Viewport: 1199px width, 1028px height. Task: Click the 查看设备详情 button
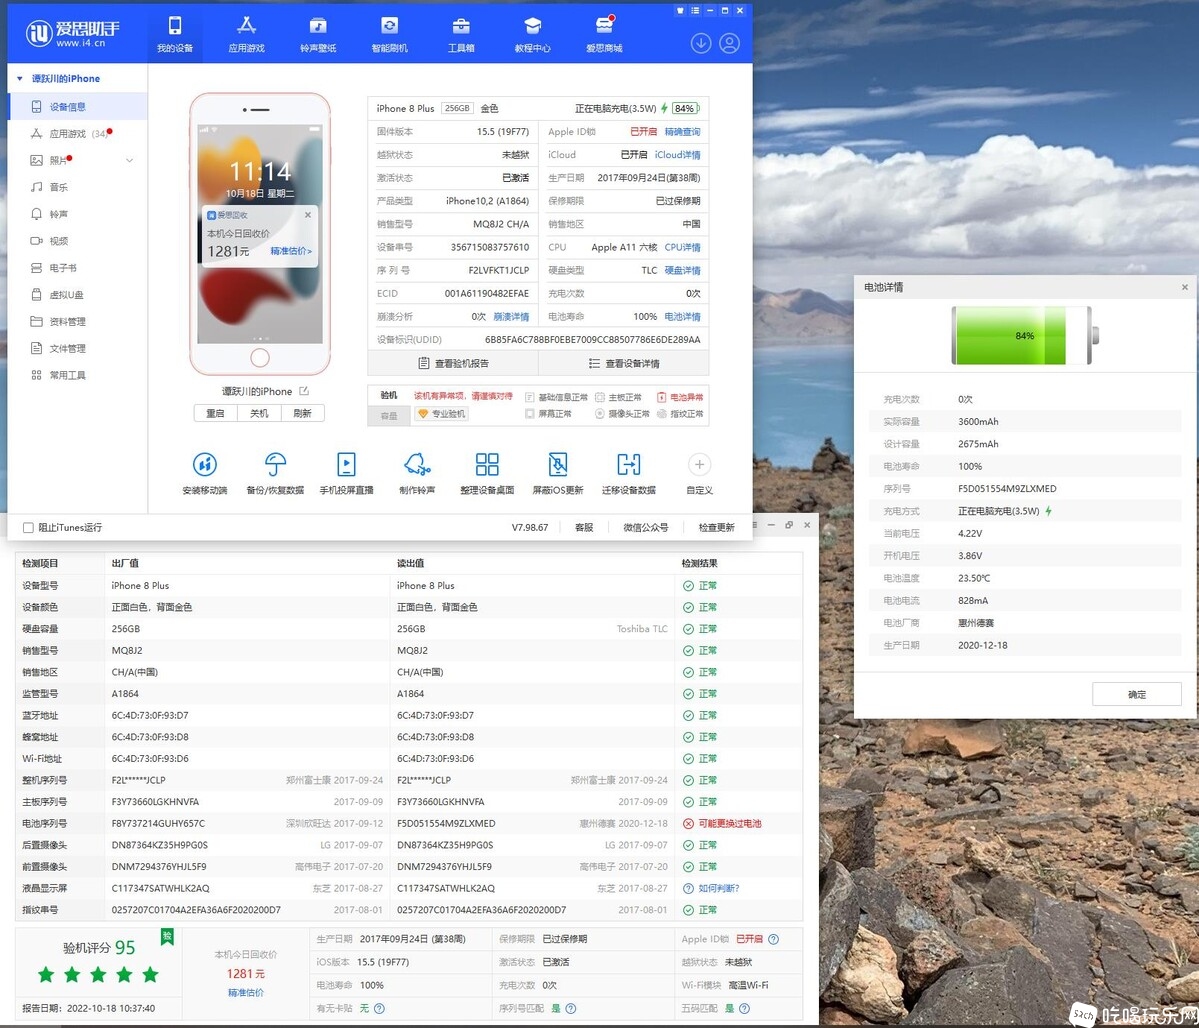point(624,363)
